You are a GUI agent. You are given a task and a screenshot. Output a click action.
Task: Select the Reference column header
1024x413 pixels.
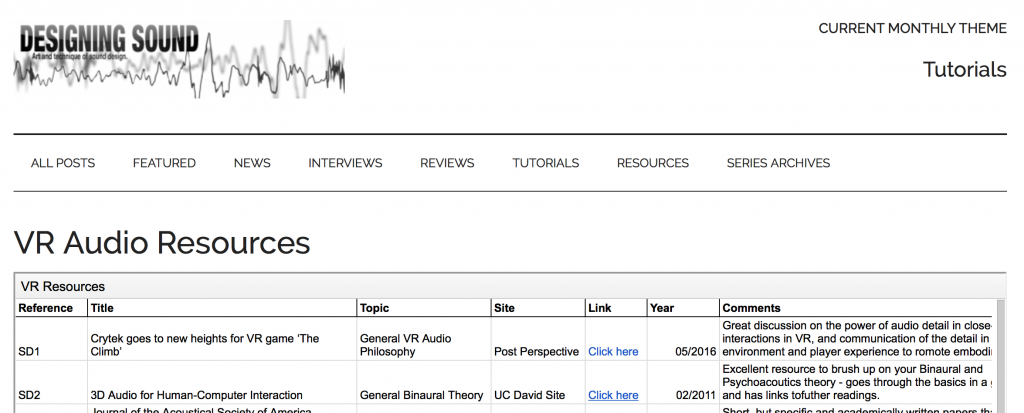[x=46, y=308]
